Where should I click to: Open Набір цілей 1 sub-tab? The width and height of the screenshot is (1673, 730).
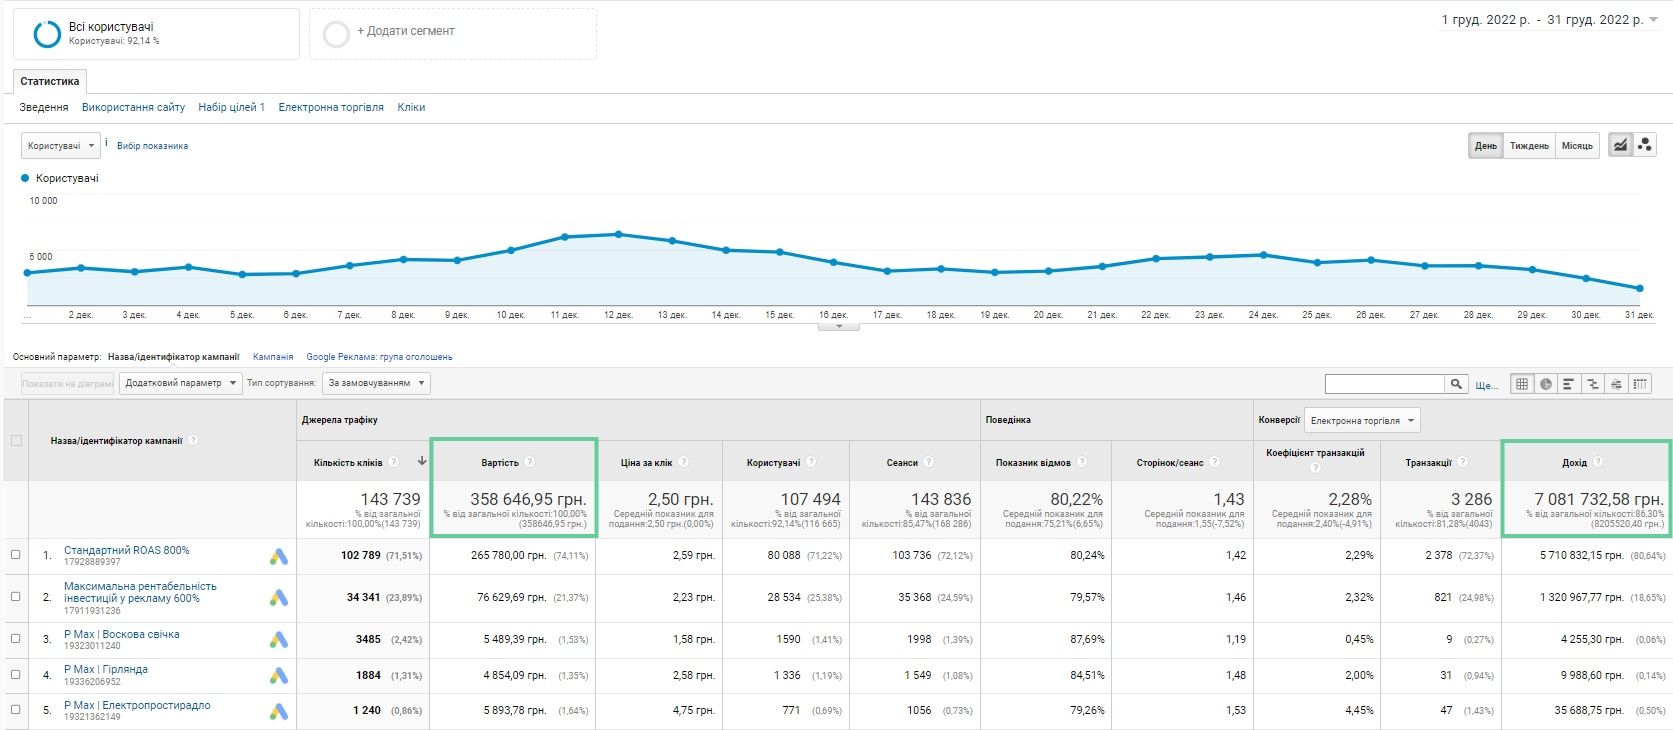coord(231,107)
